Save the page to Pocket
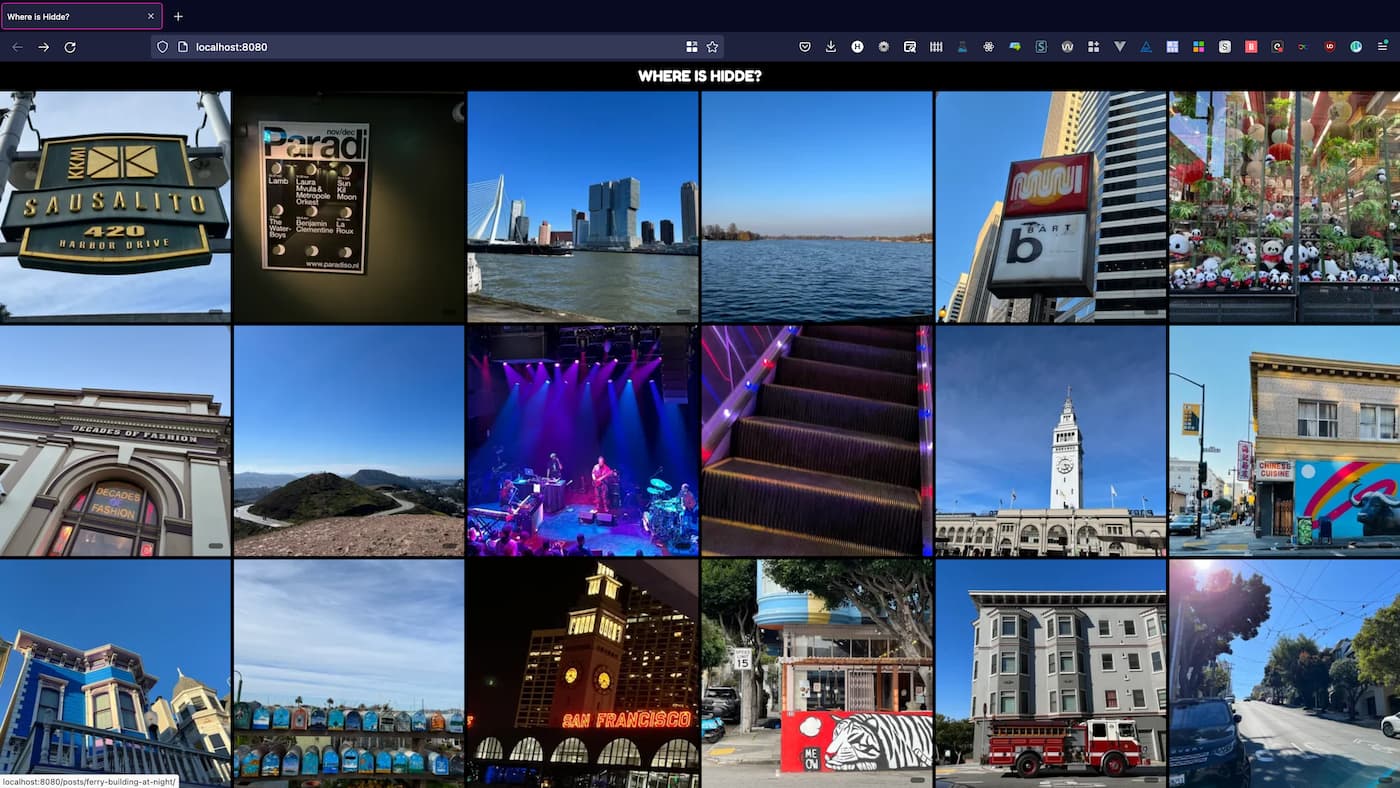This screenshot has height=788, width=1400. click(805, 46)
